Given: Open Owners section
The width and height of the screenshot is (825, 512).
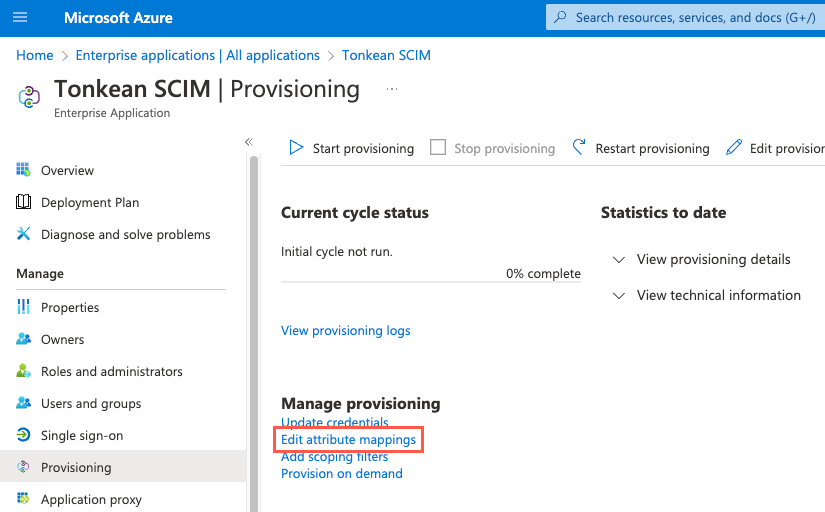Looking at the screenshot, I should (x=63, y=340).
